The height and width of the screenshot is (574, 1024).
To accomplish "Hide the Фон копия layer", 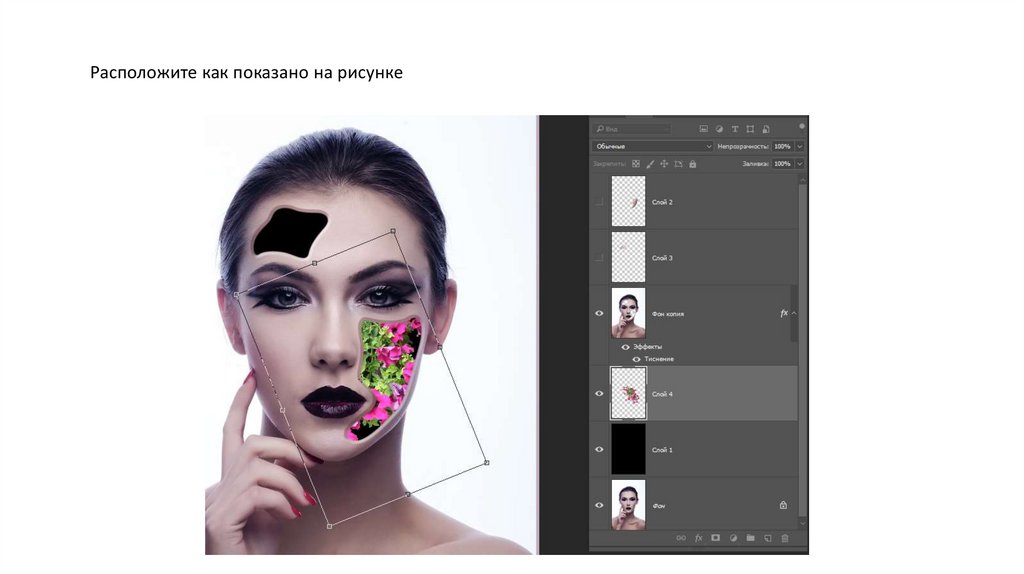I will 599,313.
